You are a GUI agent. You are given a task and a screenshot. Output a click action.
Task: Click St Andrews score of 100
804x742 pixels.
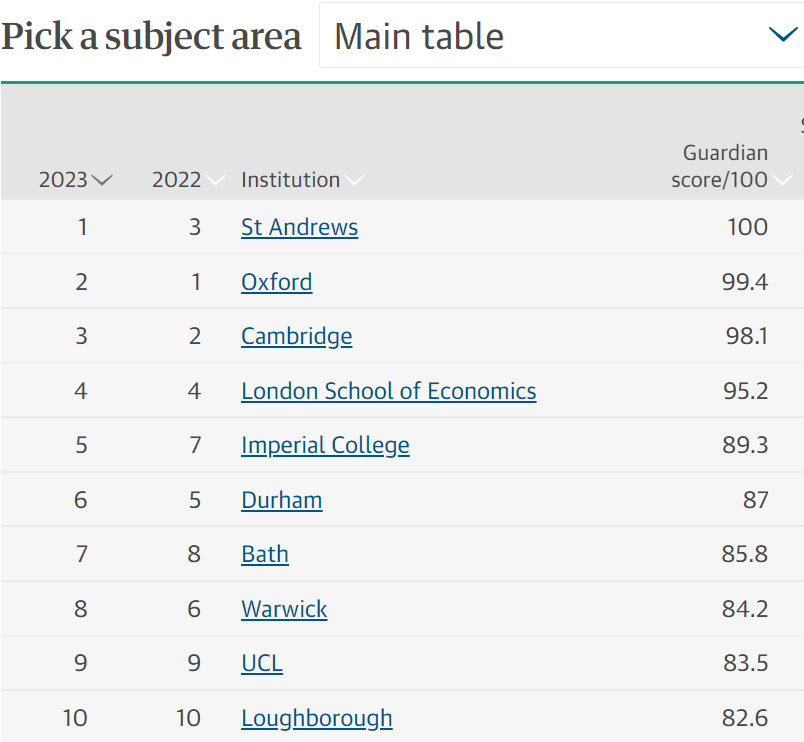click(747, 227)
